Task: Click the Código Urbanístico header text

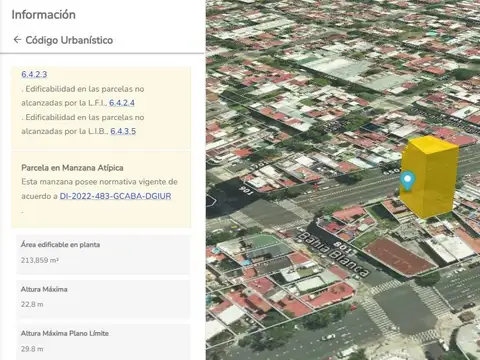Action: click(x=69, y=40)
